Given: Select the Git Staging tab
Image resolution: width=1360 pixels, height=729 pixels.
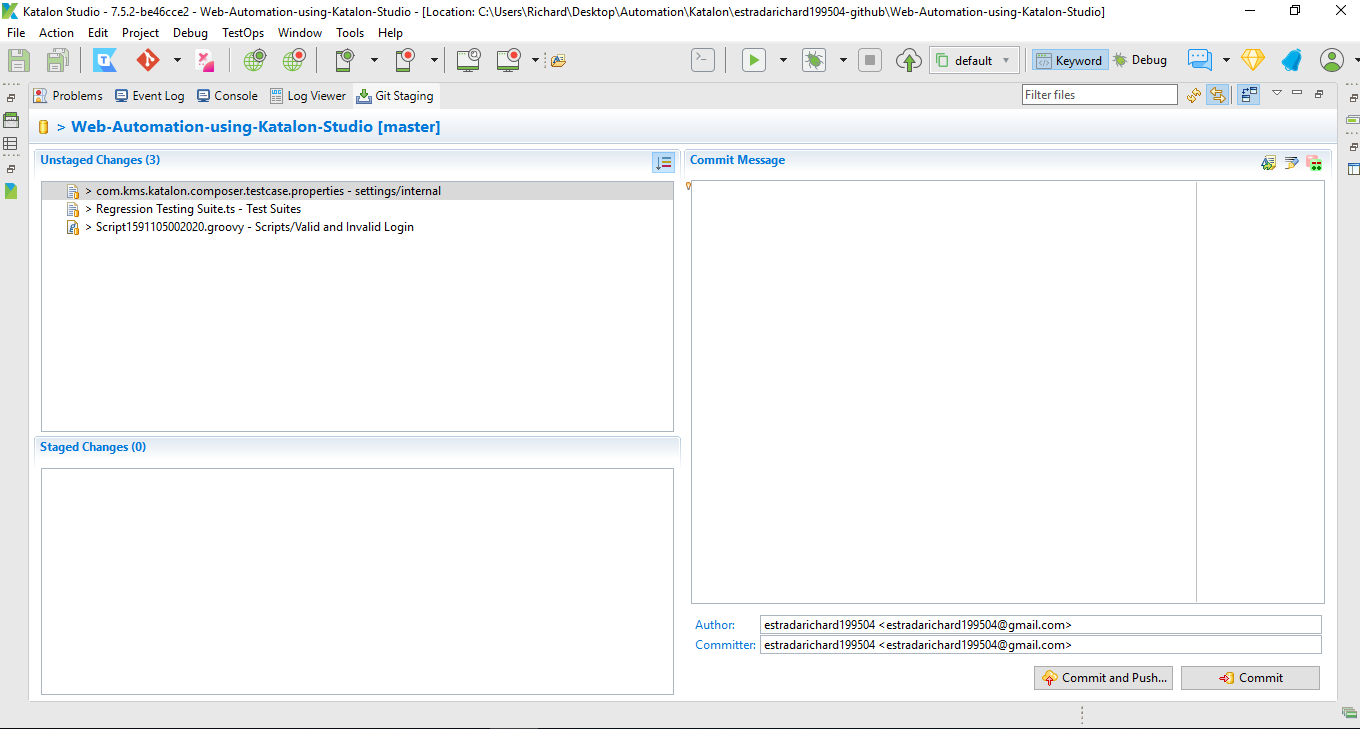Looking at the screenshot, I should click(x=395, y=96).
